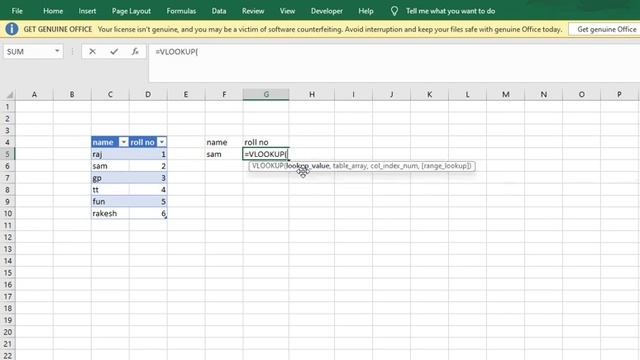Select column A header
The image size is (640, 360).
click(x=34, y=95)
